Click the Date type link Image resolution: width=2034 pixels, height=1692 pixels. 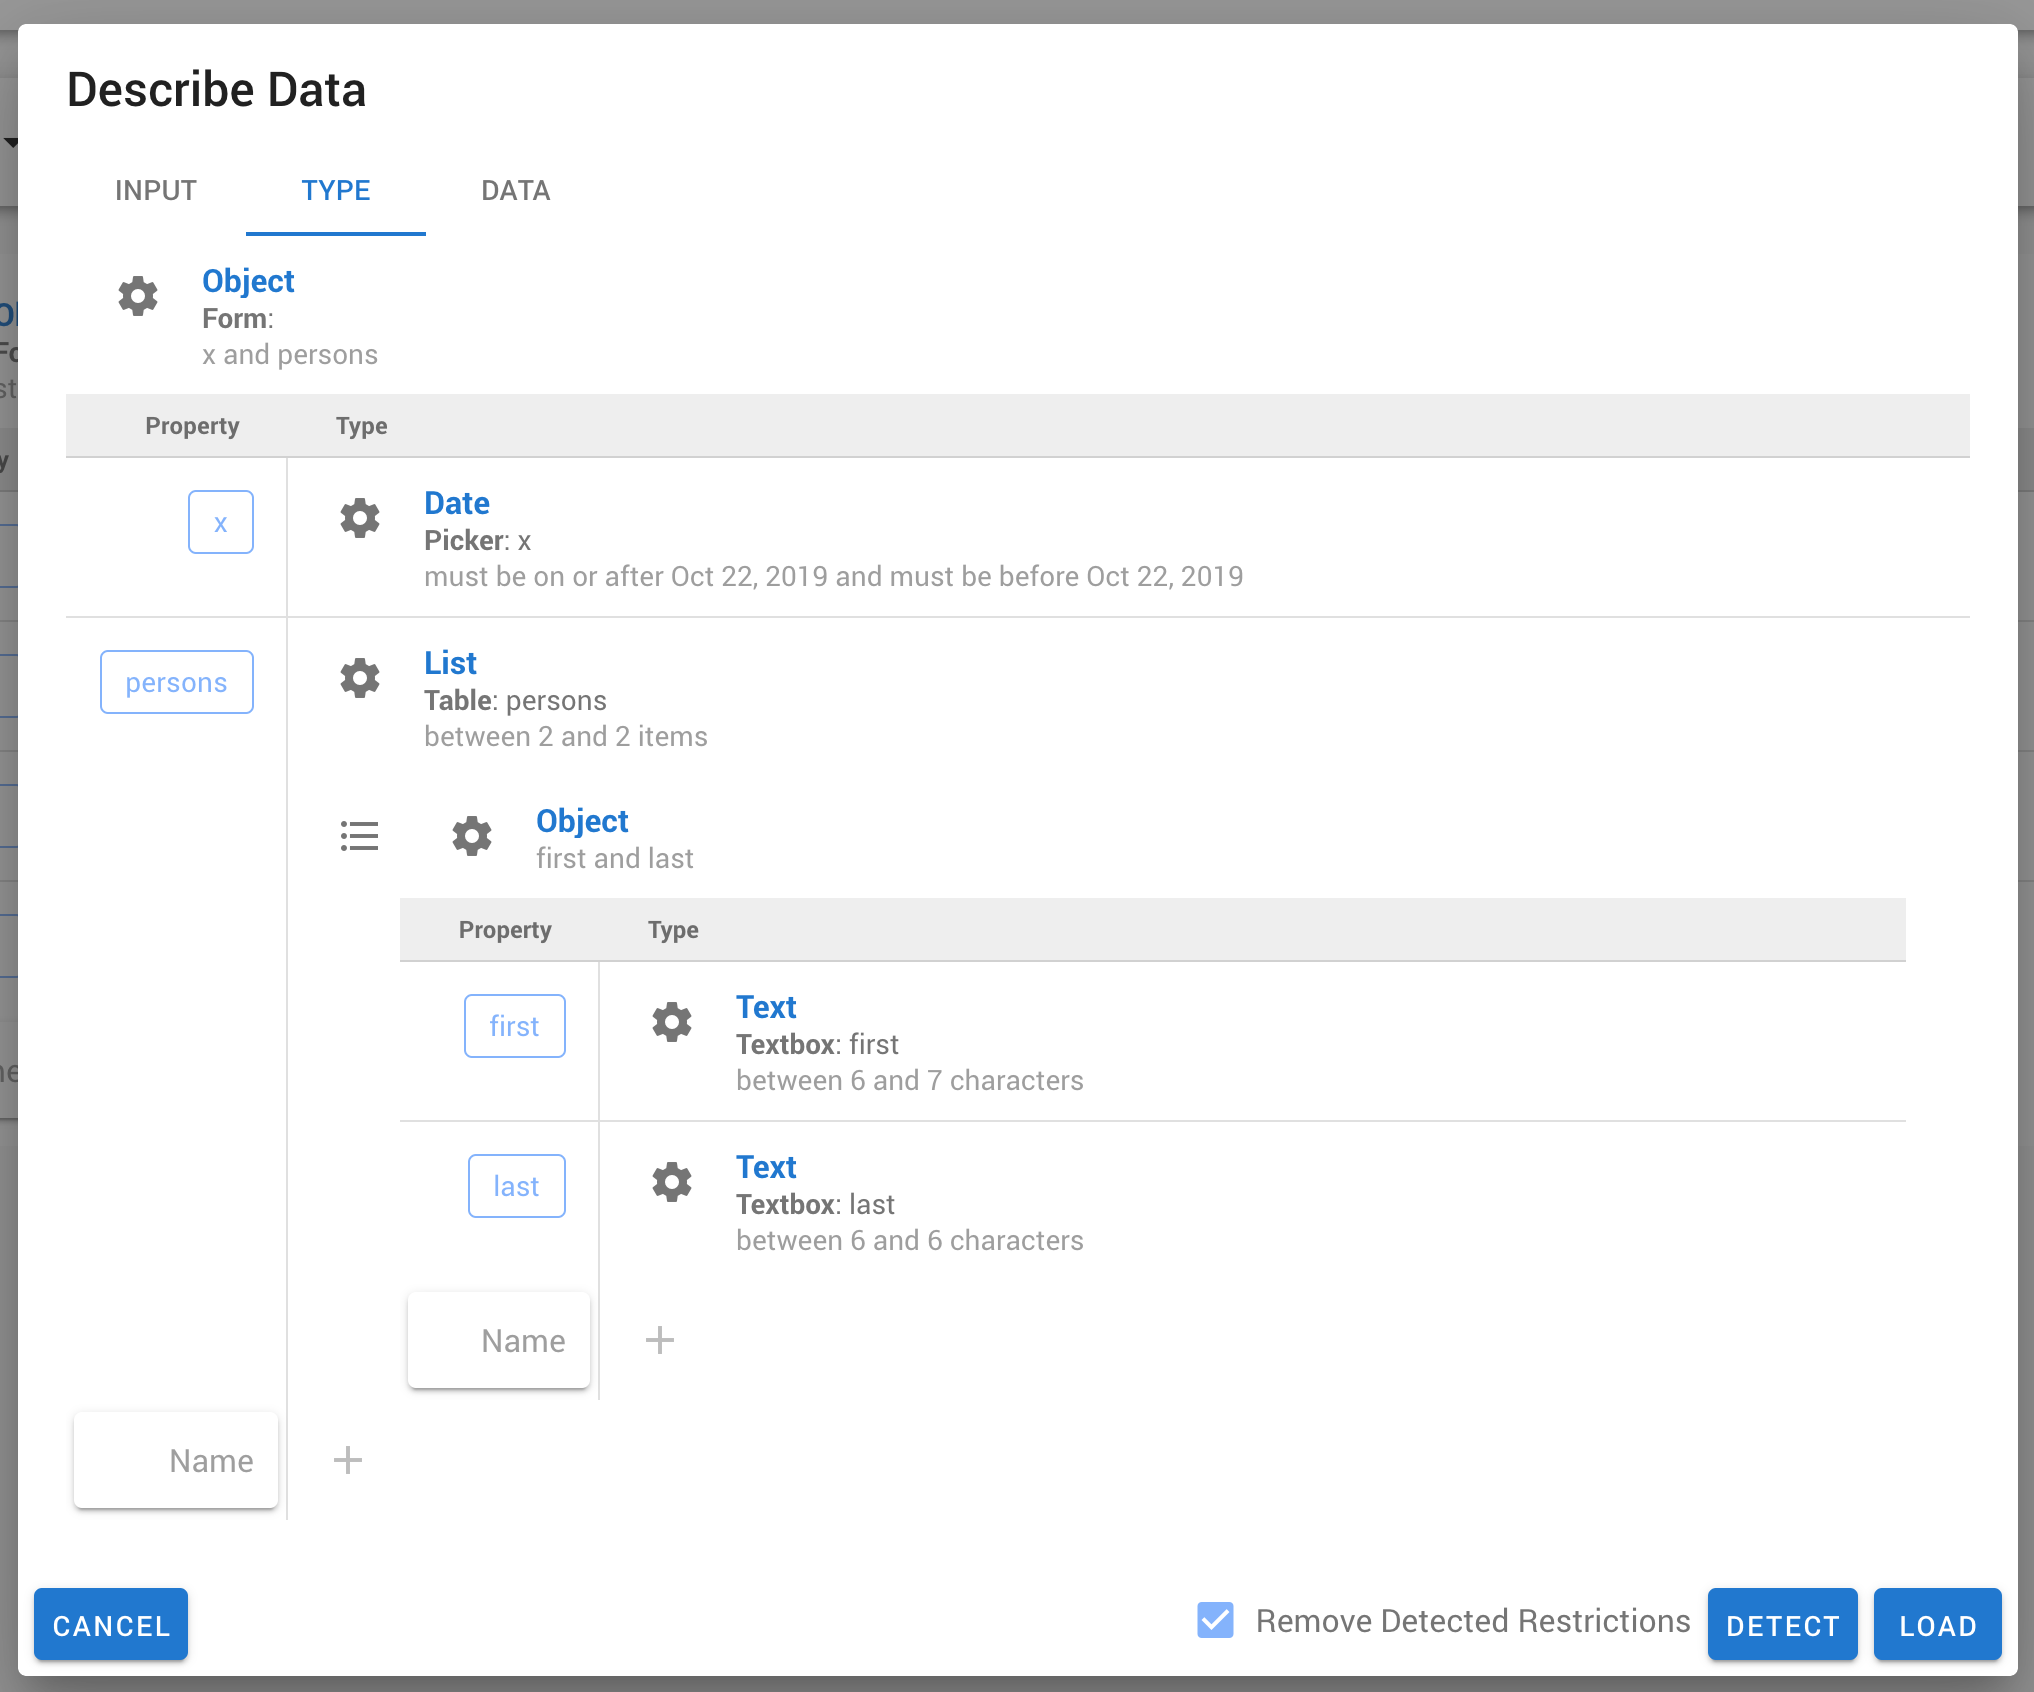click(456, 503)
